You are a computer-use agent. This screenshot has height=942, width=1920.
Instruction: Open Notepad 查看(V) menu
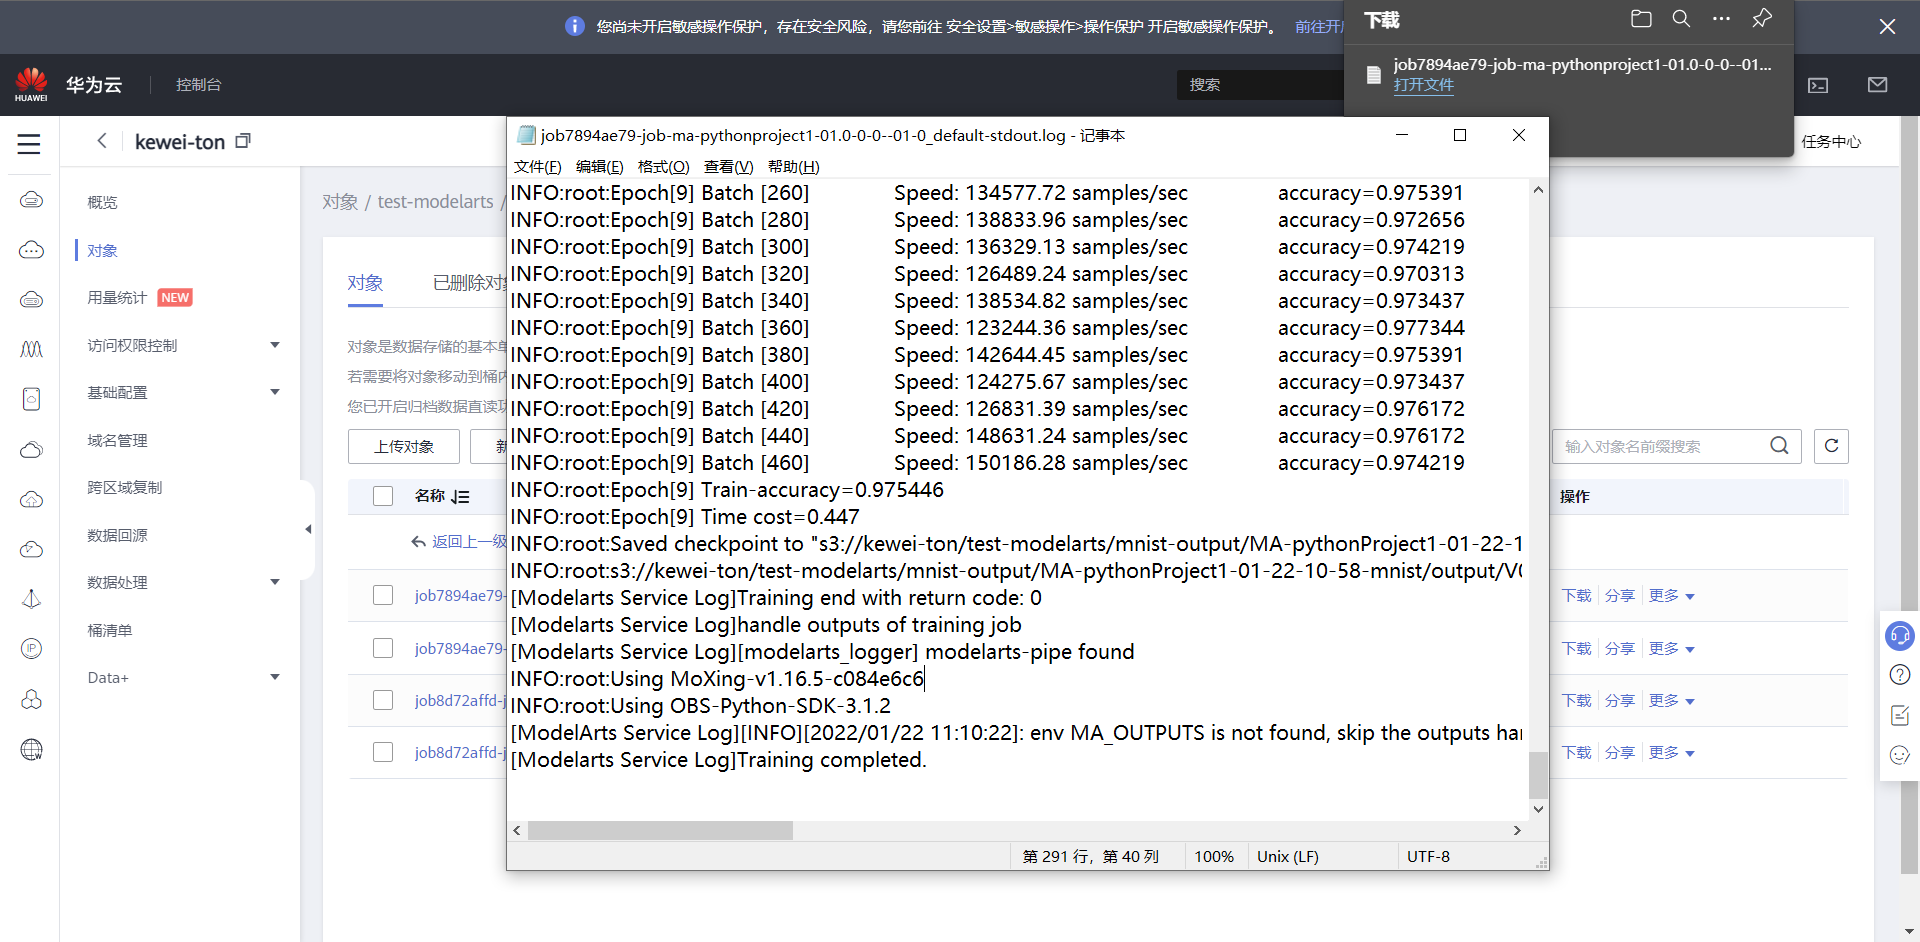(x=728, y=166)
